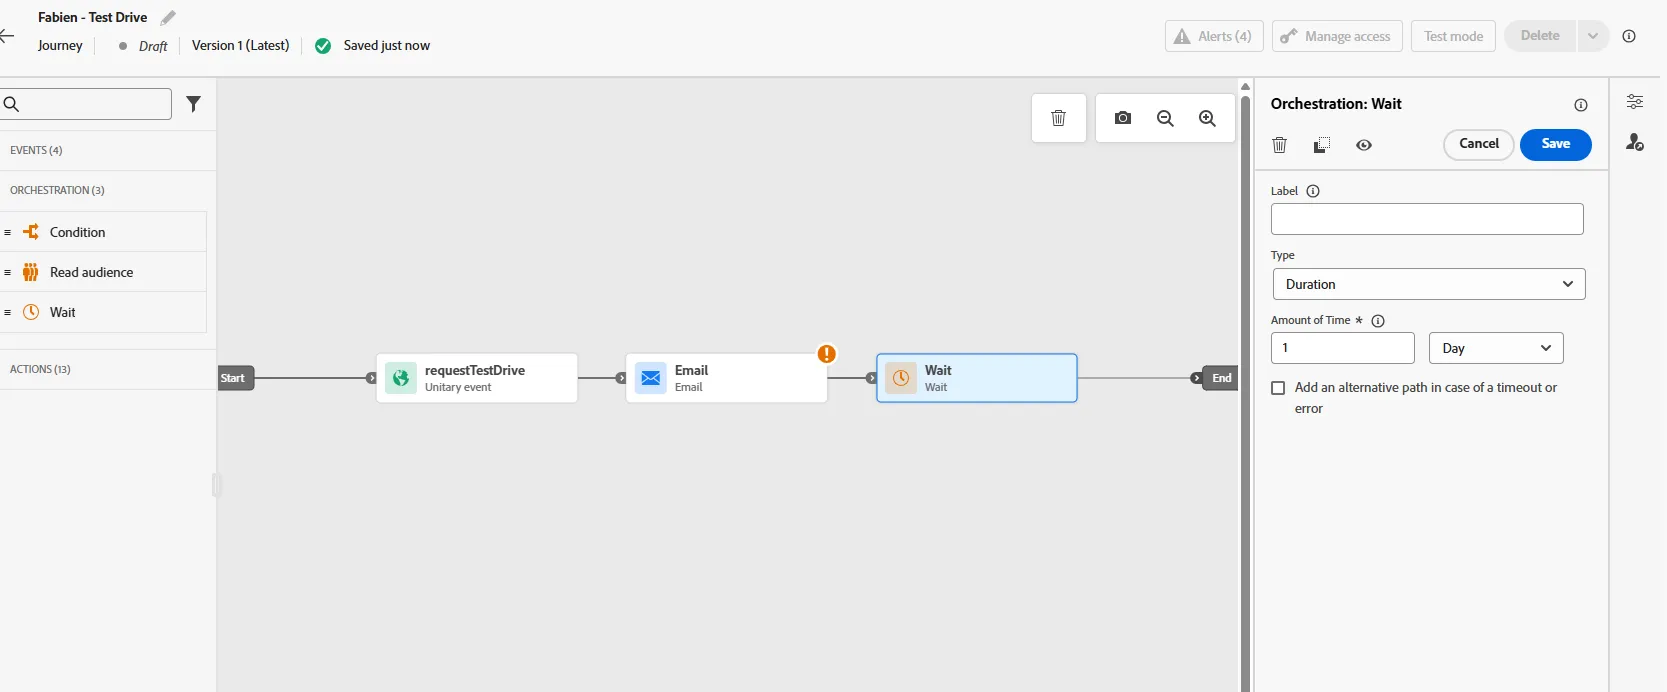Select the Email node on the canvas
Image resolution: width=1667 pixels, height=692 pixels.
727,378
